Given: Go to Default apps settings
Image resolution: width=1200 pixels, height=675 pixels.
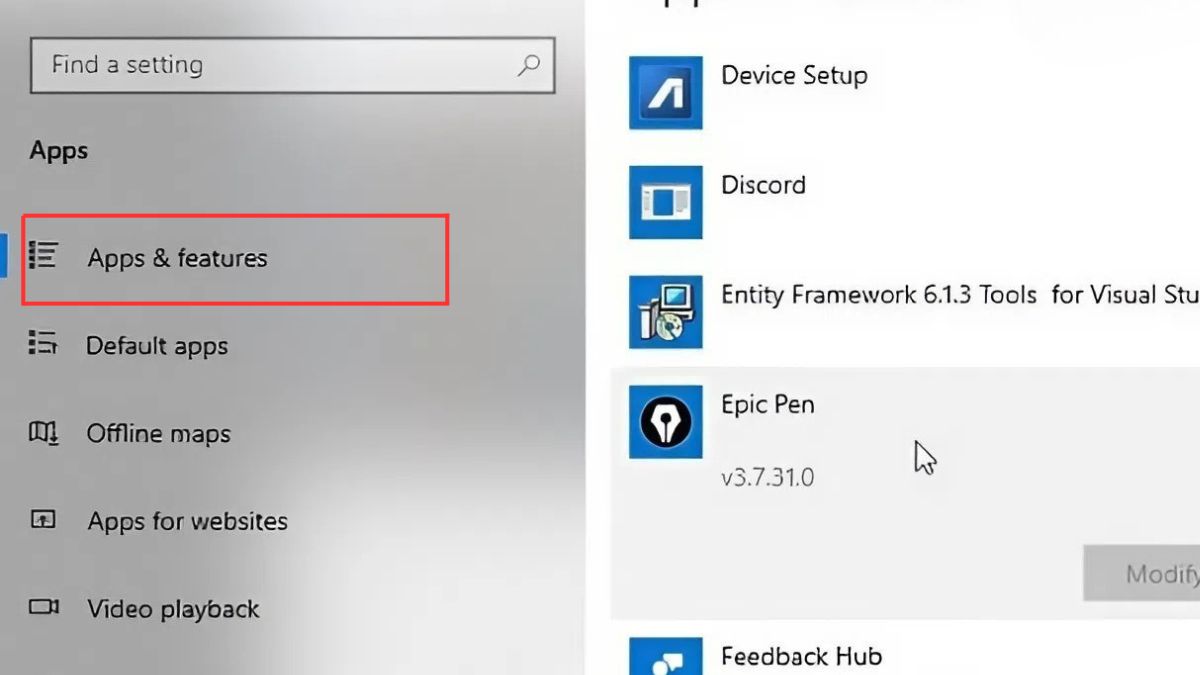Looking at the screenshot, I should click(157, 346).
